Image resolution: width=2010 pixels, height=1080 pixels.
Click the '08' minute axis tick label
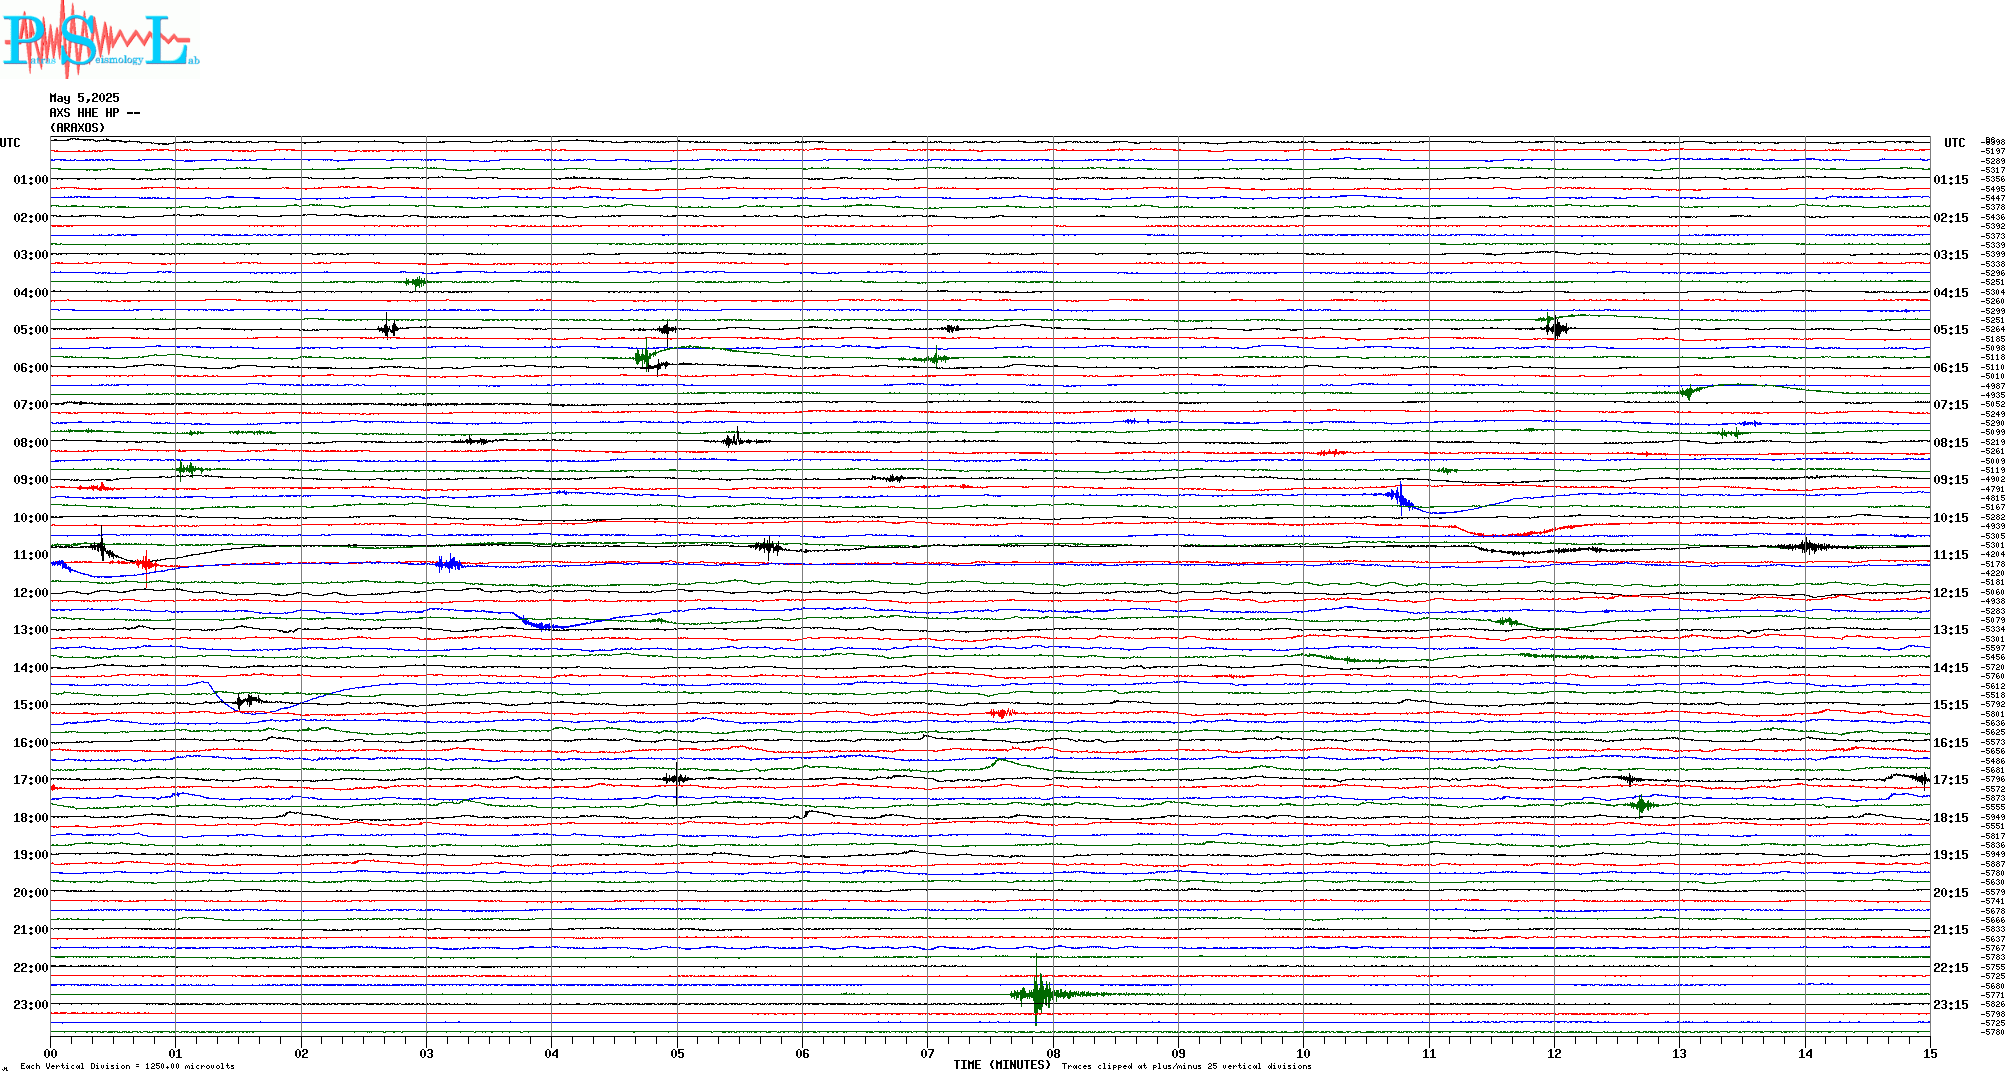point(1053,1053)
